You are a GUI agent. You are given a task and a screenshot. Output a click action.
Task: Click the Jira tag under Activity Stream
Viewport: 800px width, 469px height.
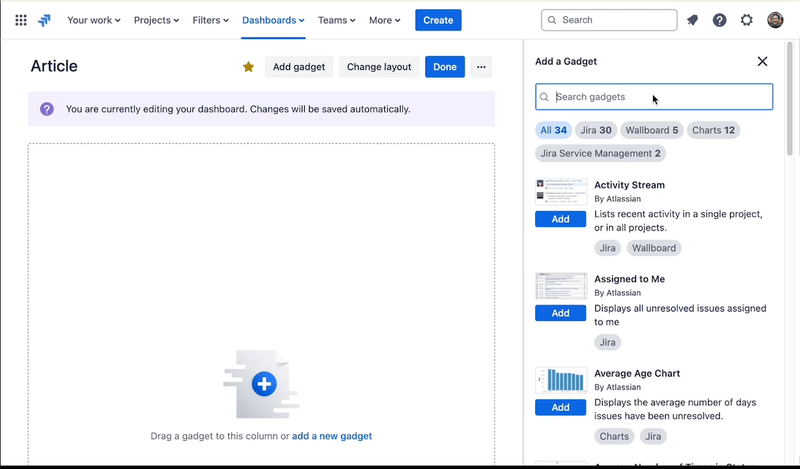tap(607, 248)
